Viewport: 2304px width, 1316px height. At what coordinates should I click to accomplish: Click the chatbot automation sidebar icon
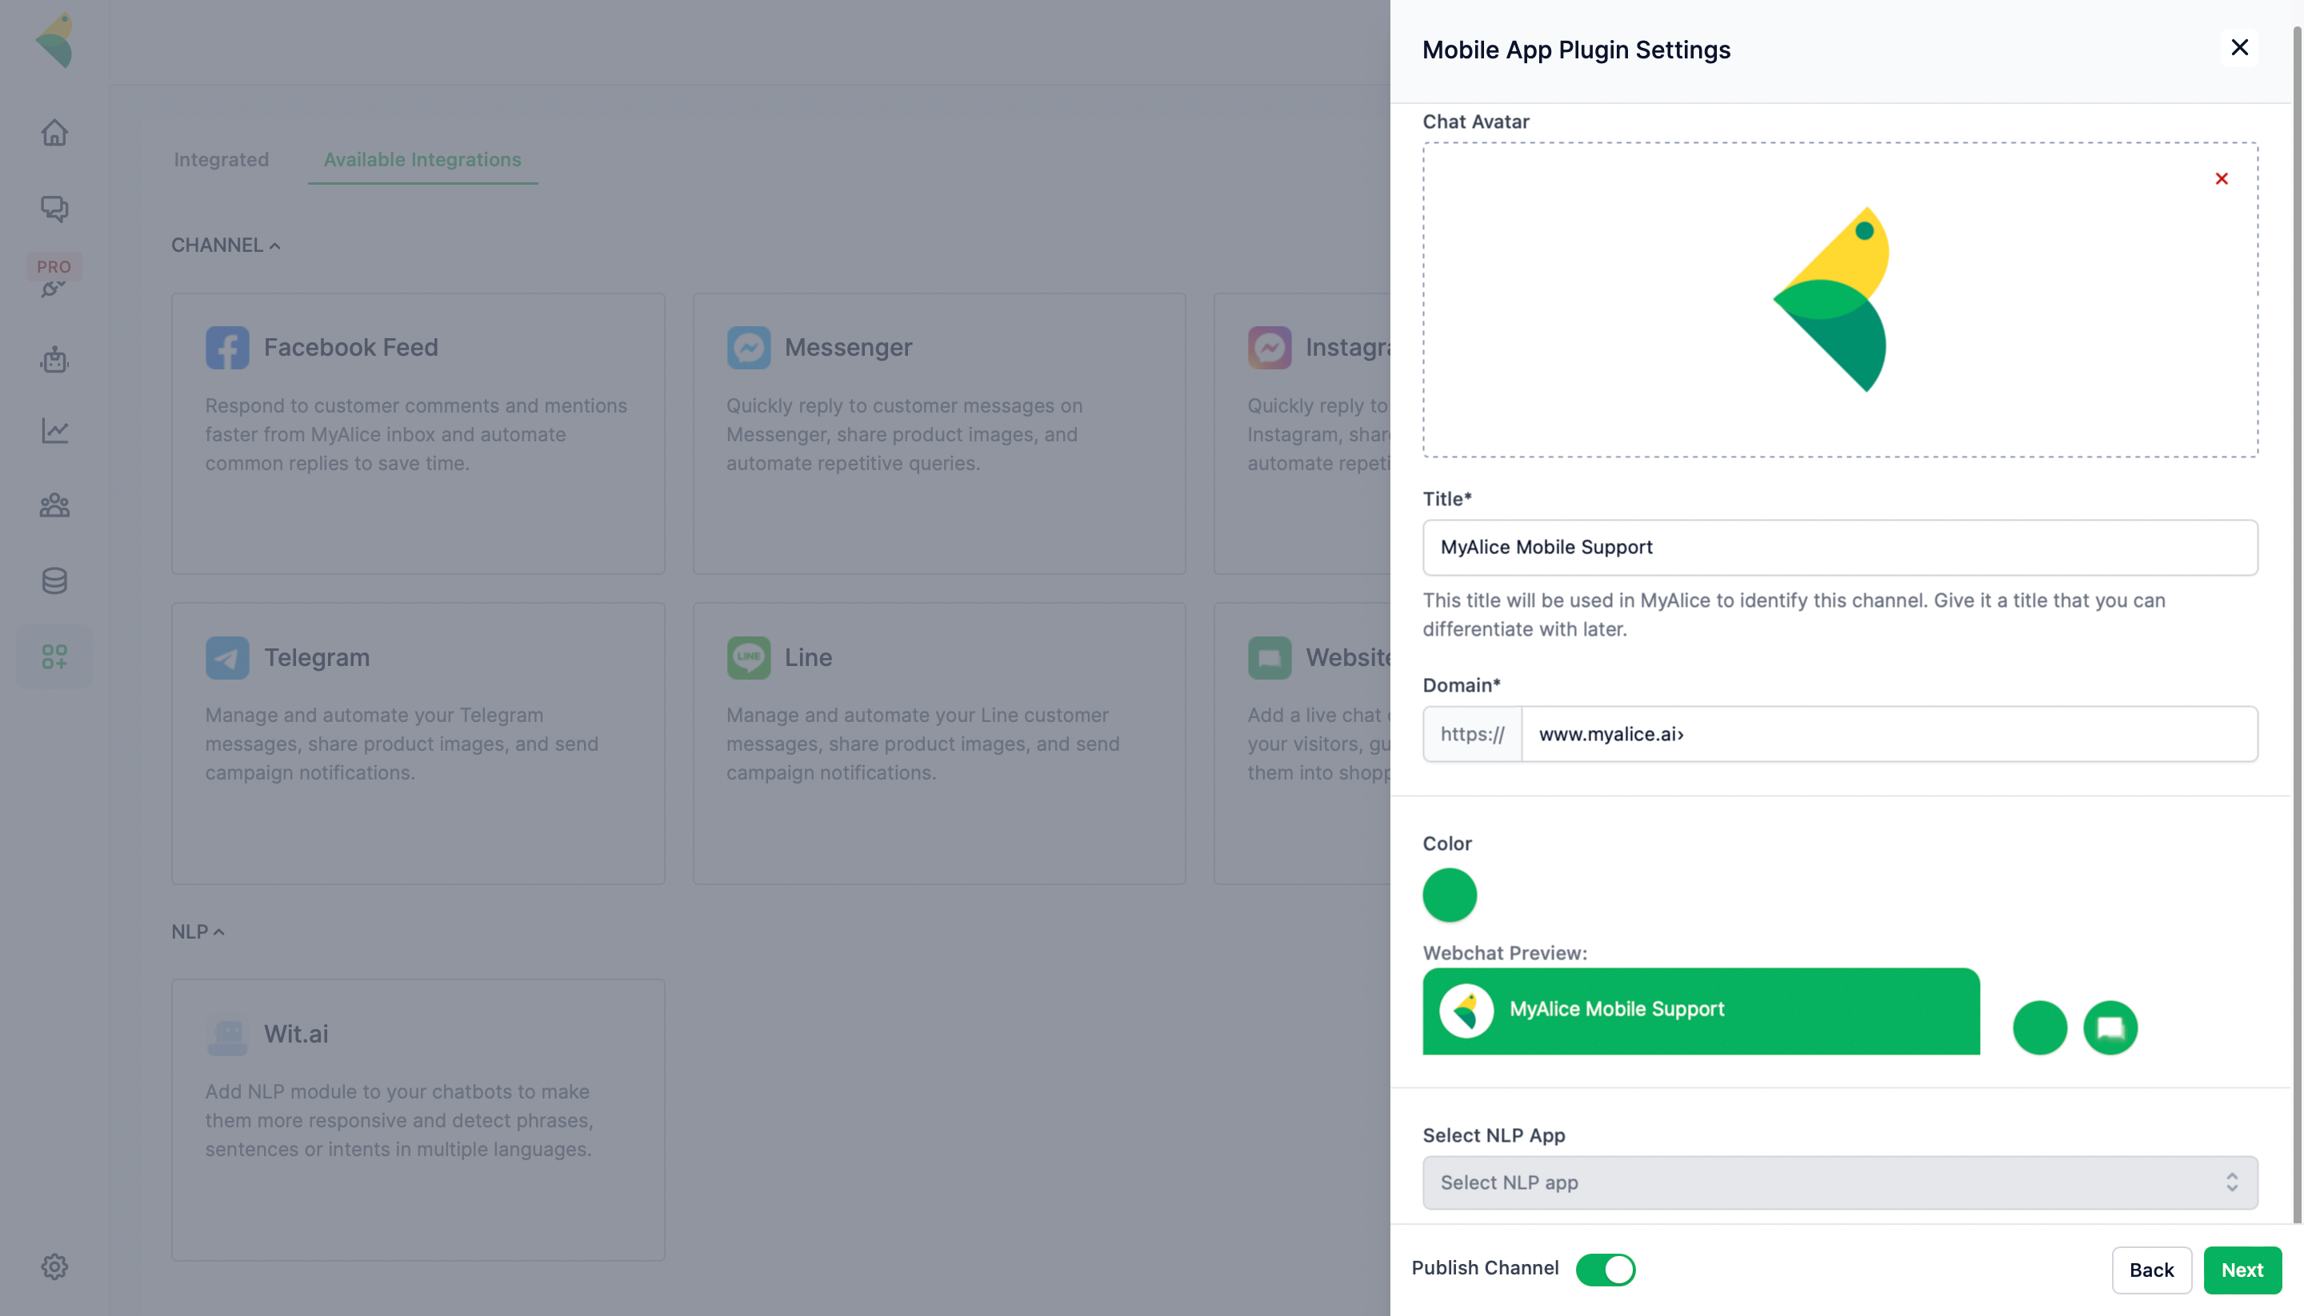click(x=54, y=359)
